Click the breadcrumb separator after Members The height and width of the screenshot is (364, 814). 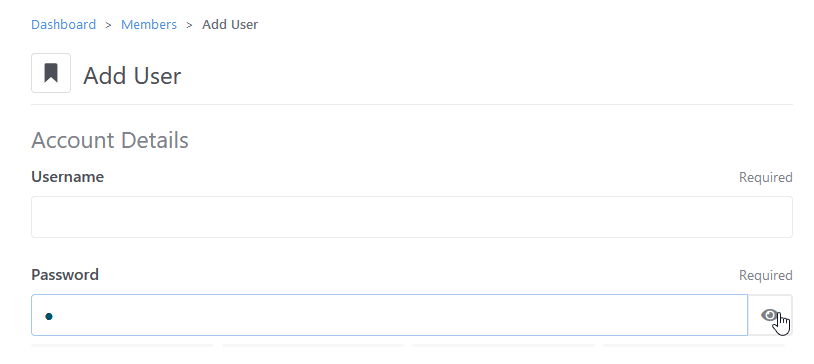pyautogui.click(x=189, y=25)
